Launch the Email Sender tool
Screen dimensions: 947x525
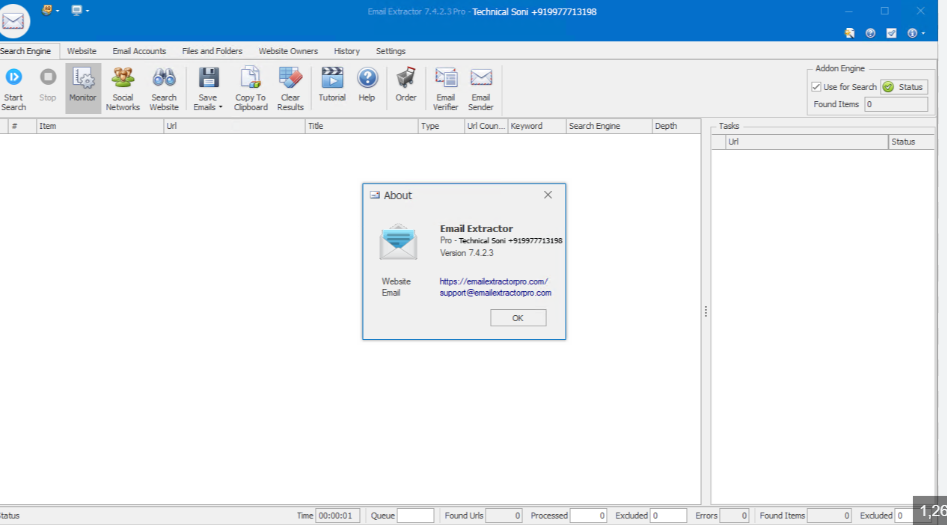pyautogui.click(x=481, y=89)
